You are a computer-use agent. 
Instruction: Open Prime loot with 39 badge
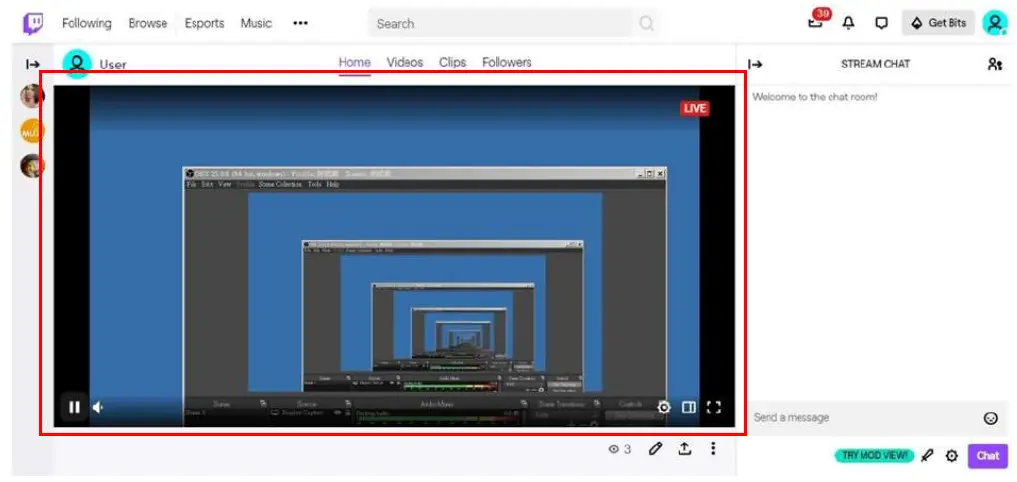(818, 19)
